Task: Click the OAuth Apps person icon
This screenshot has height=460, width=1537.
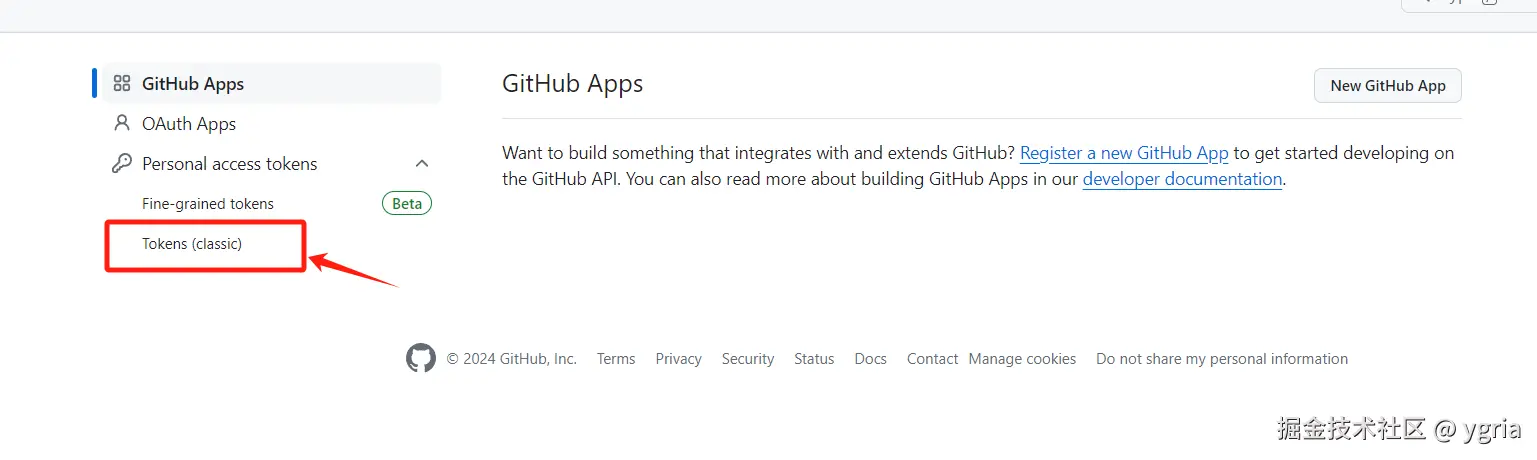Action: pos(122,124)
